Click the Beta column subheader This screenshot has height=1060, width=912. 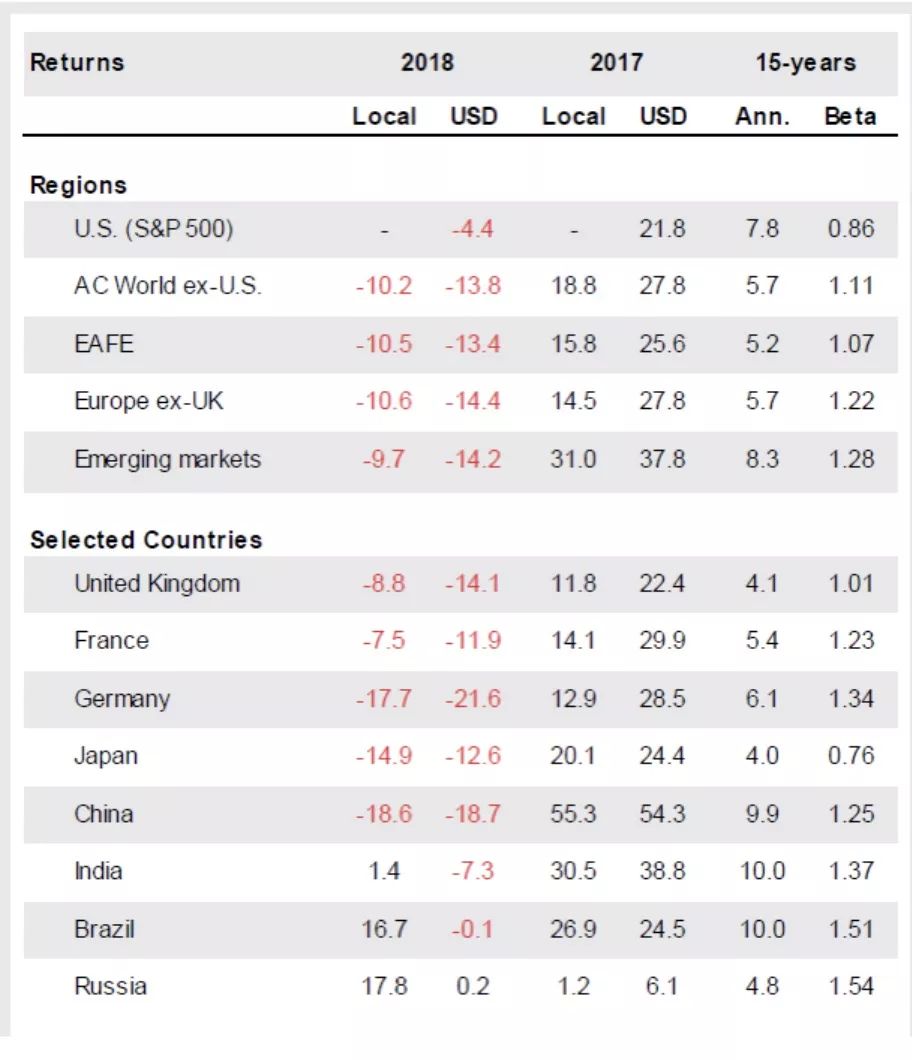pyautogui.click(x=850, y=116)
